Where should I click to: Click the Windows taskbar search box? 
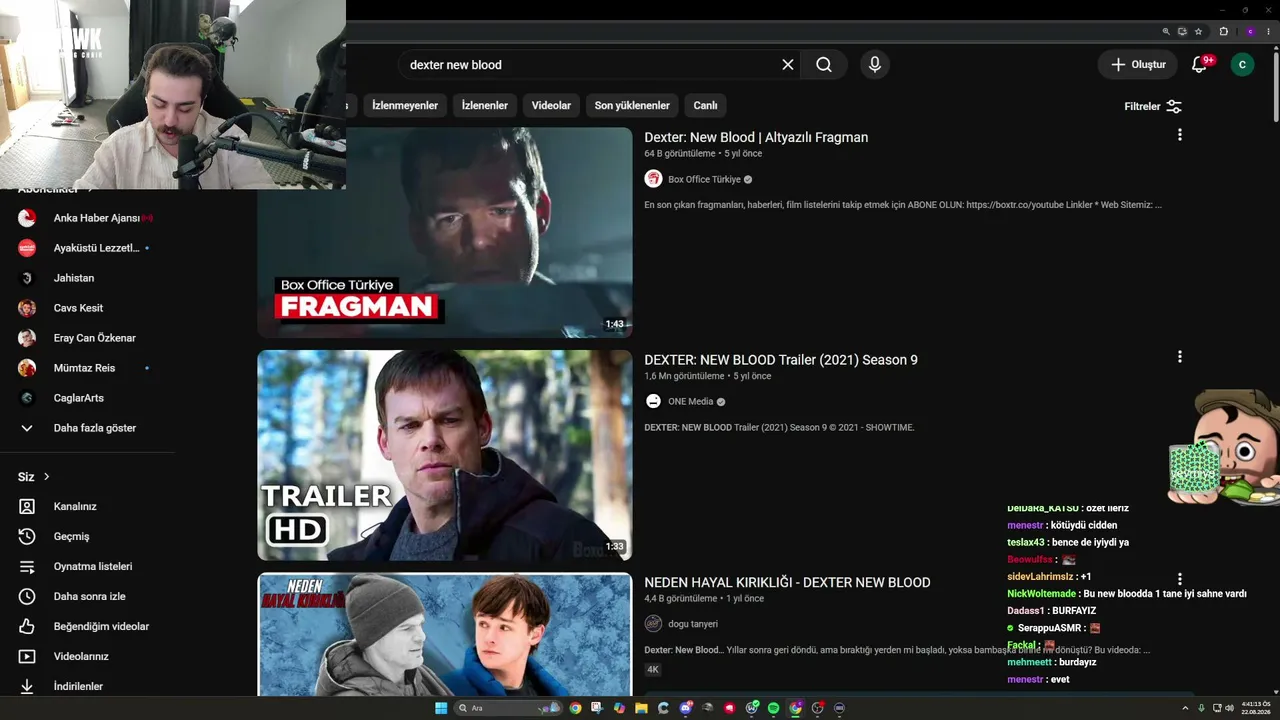coord(508,708)
